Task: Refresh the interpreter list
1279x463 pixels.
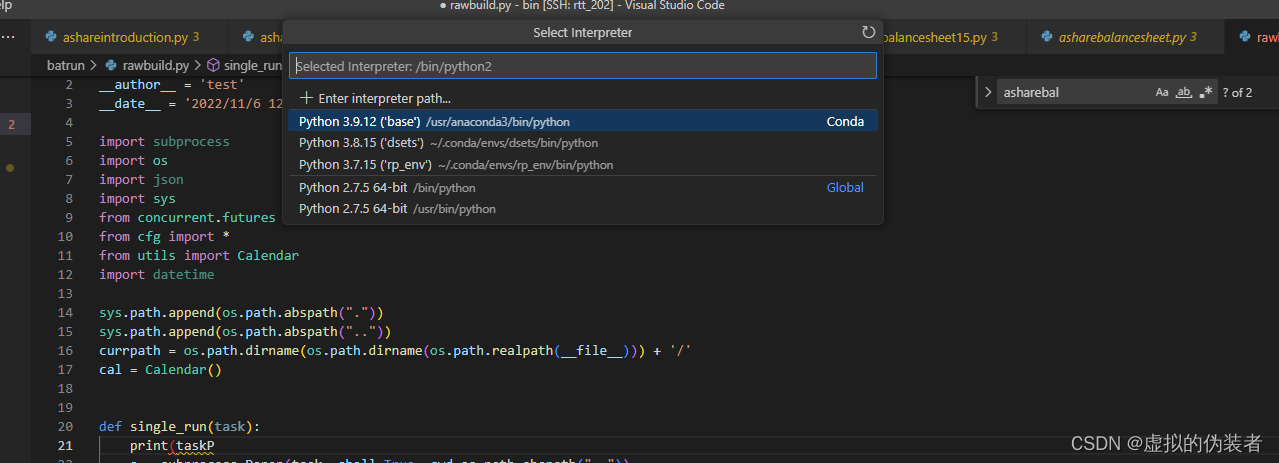Action: pyautogui.click(x=869, y=32)
